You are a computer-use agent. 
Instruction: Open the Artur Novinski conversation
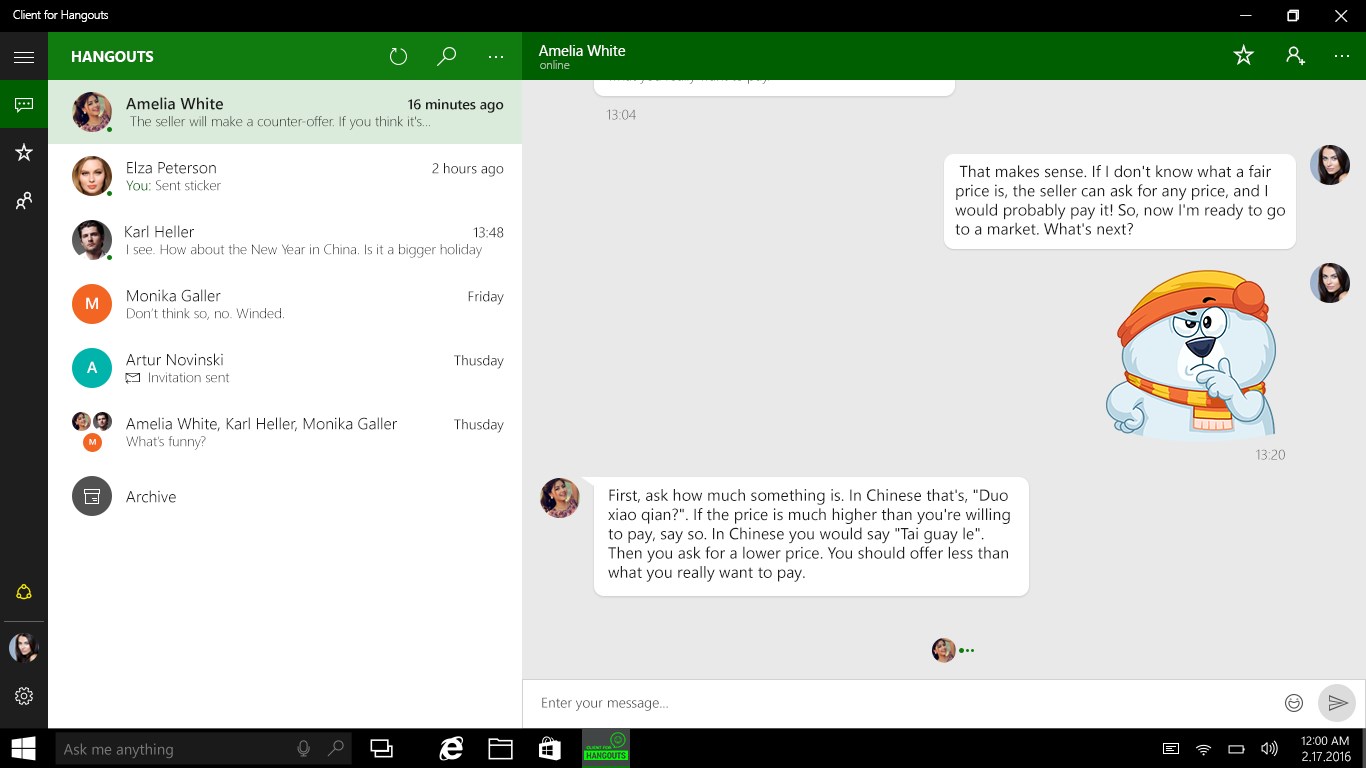pyautogui.click(x=285, y=368)
